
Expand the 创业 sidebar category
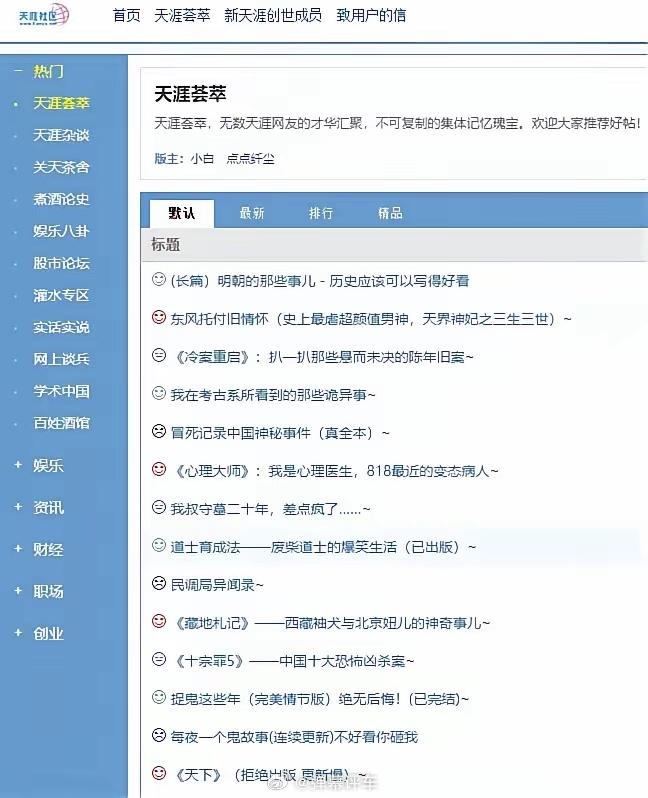(18, 633)
